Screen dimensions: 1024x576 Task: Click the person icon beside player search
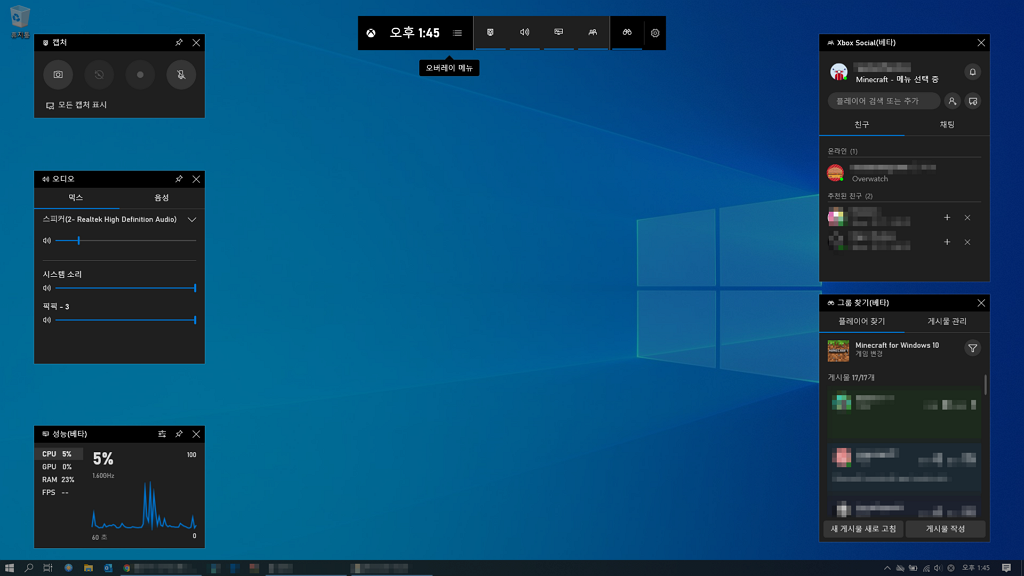click(952, 101)
